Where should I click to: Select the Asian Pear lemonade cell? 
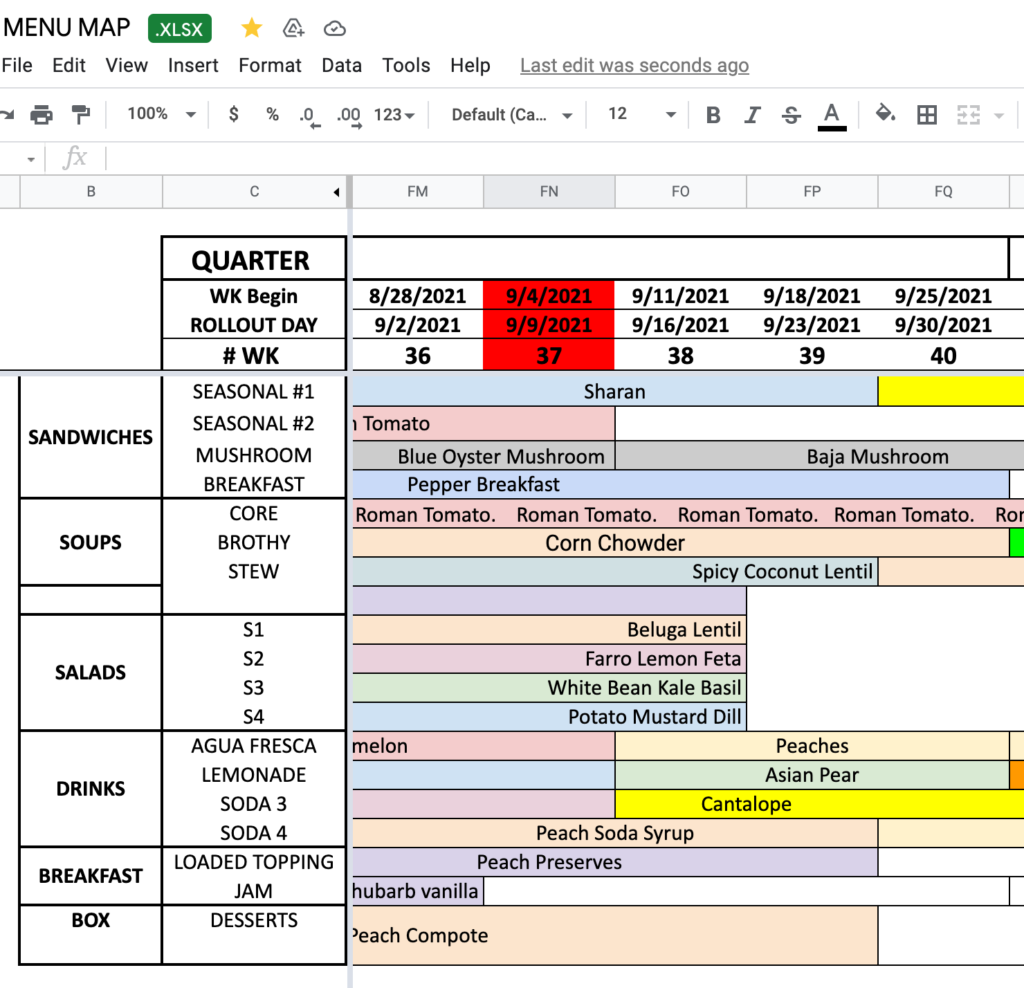pos(812,774)
